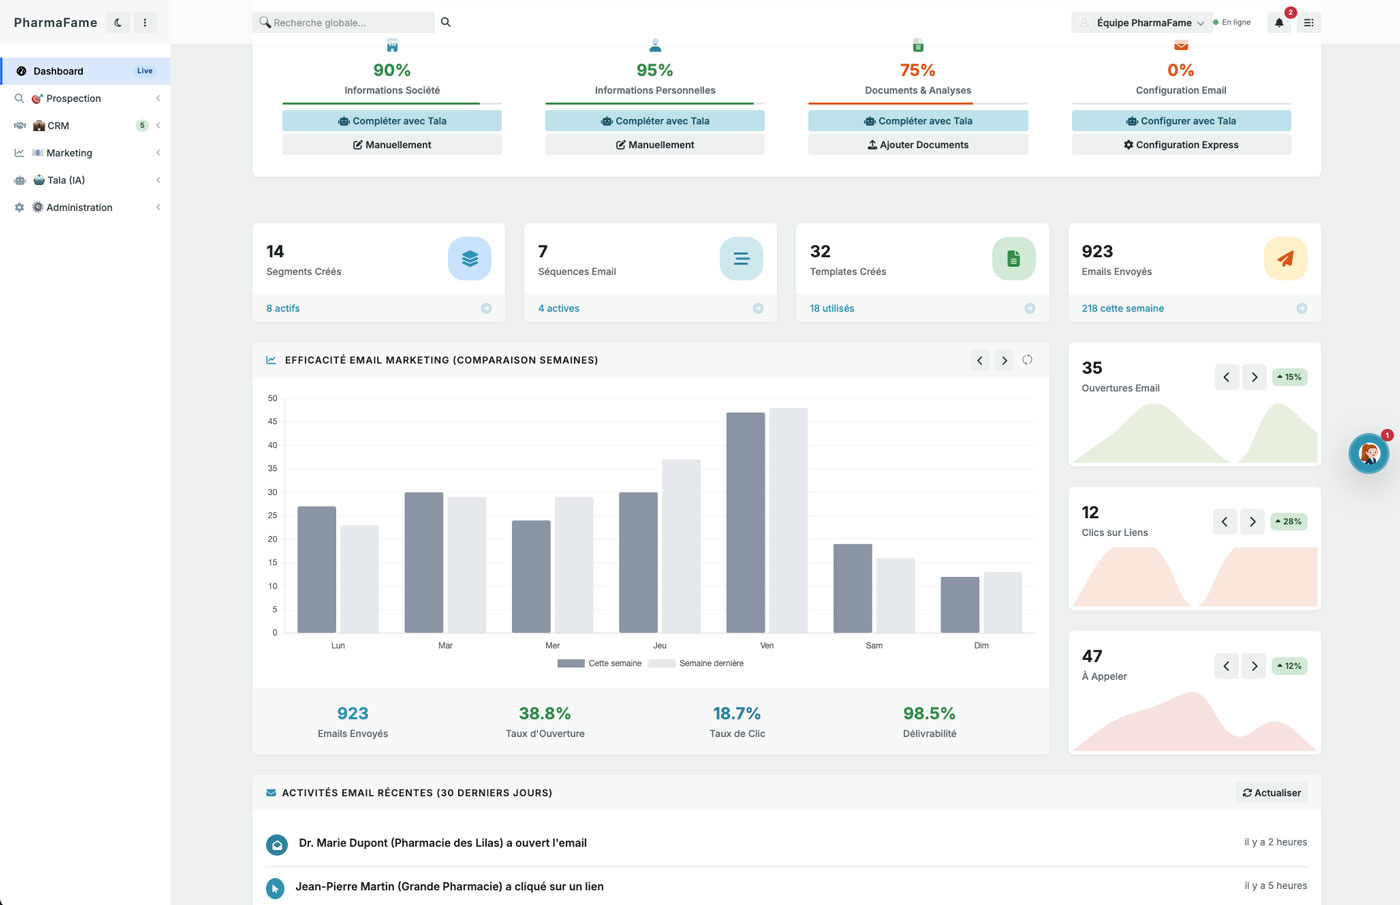Open Tala (IA) menu item

pyautogui.click(x=85, y=180)
